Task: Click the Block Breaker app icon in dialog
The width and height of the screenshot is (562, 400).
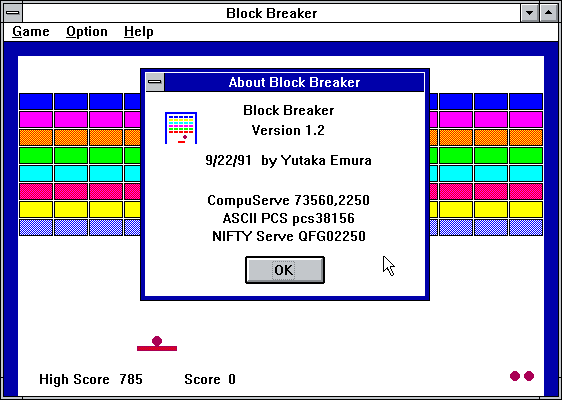Action: click(x=181, y=128)
